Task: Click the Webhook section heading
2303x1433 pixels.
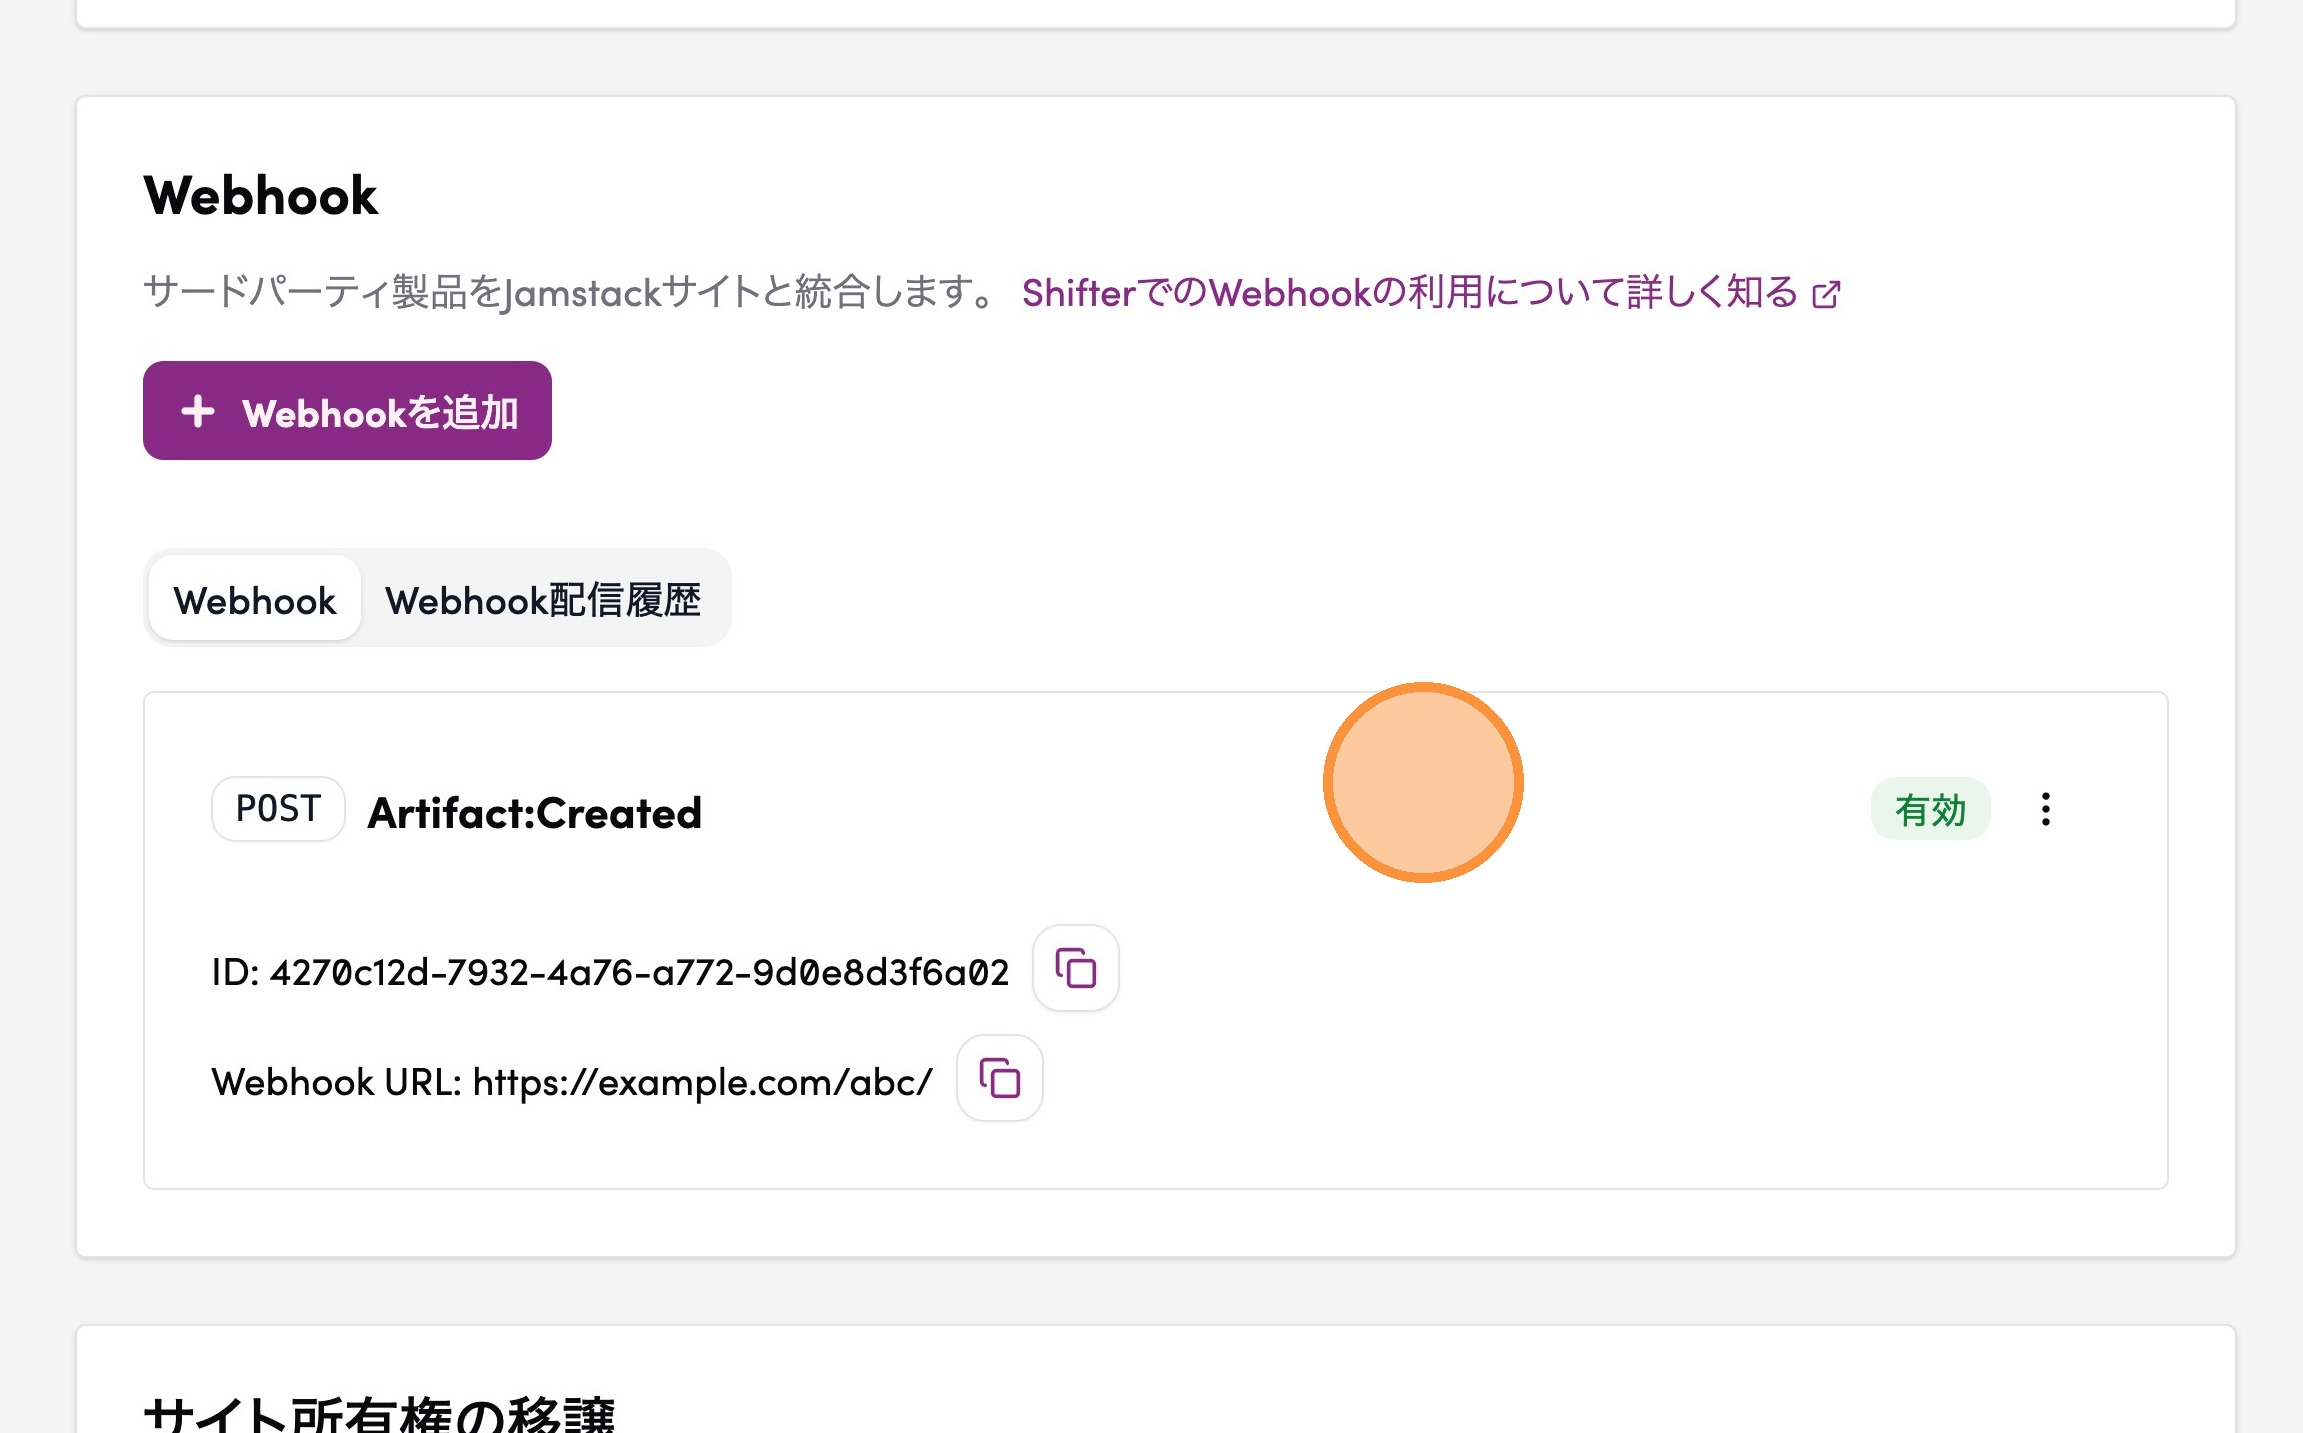Action: [x=261, y=195]
